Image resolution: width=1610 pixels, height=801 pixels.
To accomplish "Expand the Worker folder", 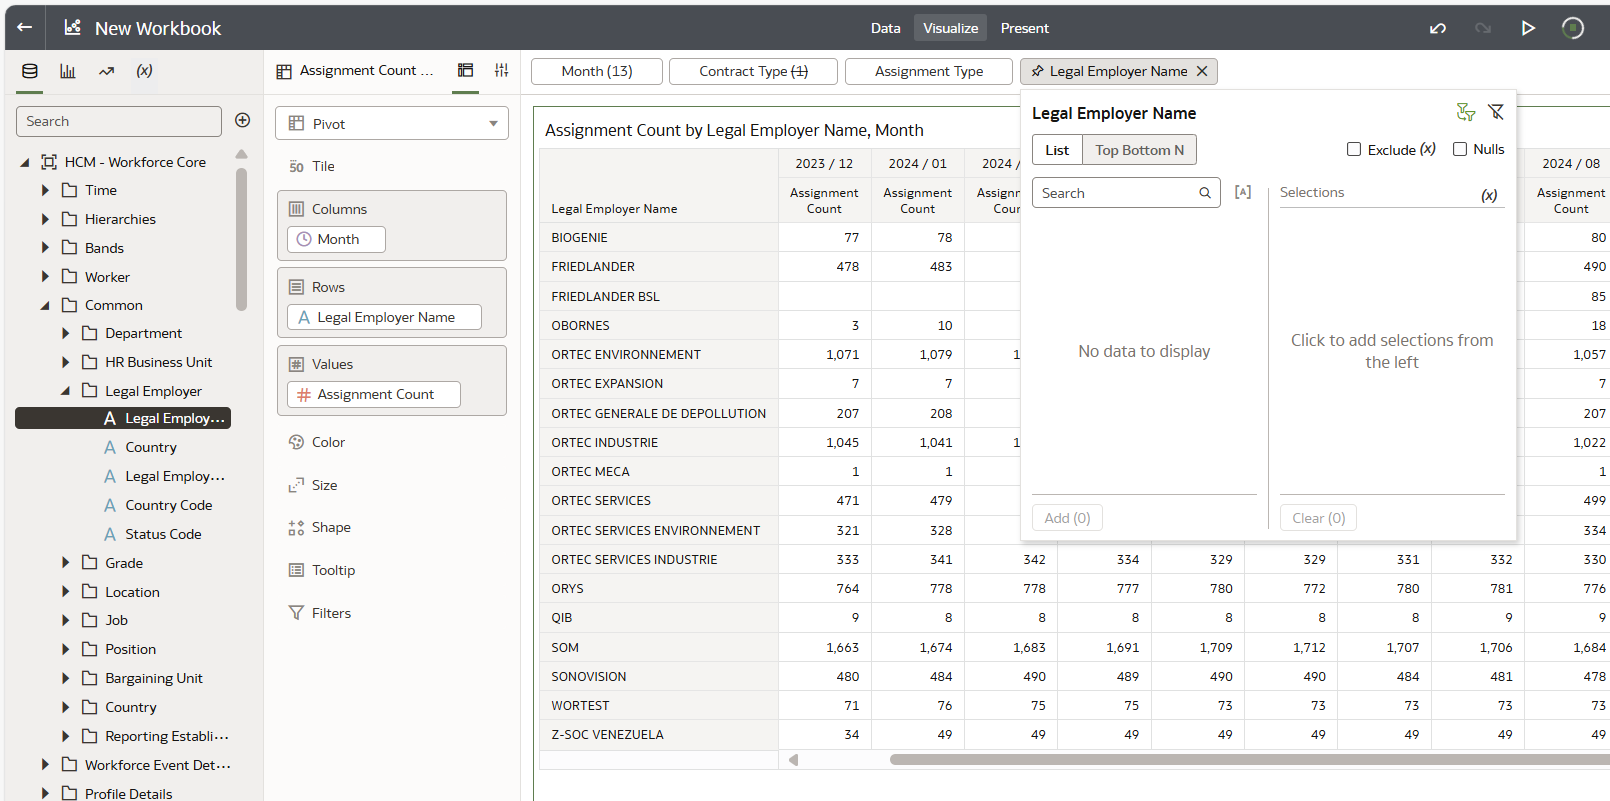I will pyautogui.click(x=45, y=277).
